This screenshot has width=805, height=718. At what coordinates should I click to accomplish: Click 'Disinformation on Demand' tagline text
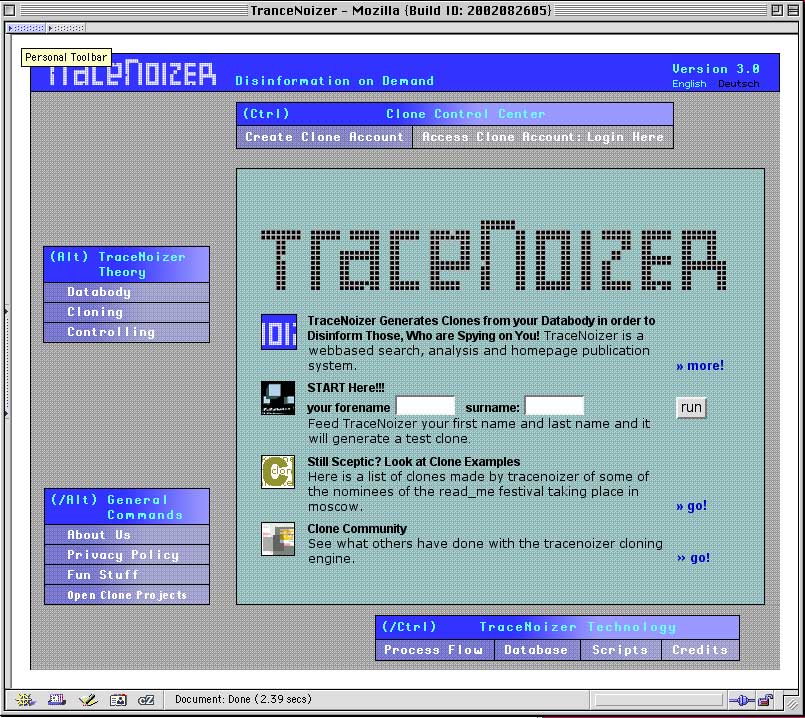click(335, 81)
